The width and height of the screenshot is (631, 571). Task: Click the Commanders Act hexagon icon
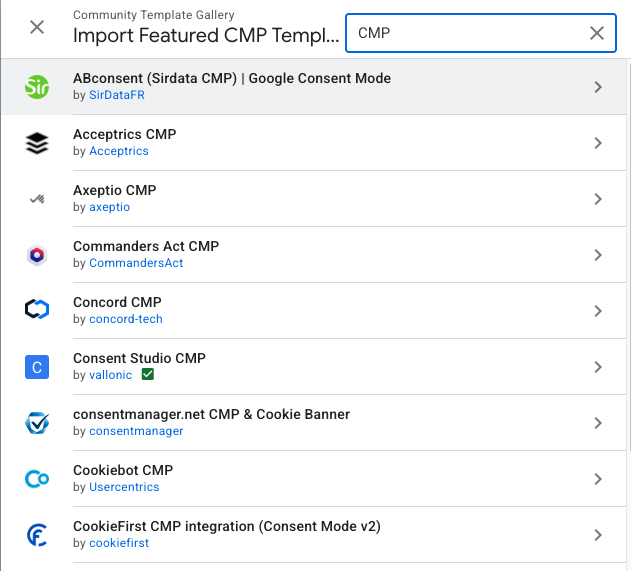[37, 255]
